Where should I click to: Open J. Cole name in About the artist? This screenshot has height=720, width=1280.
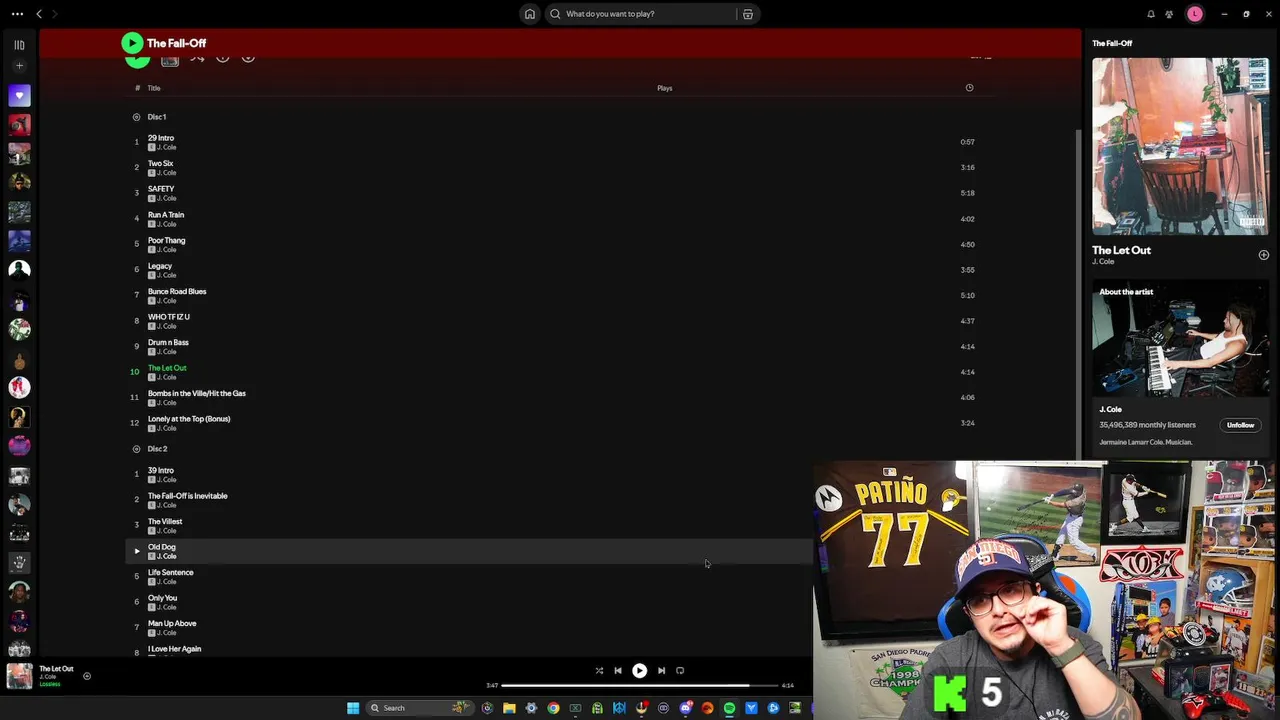click(1110, 409)
